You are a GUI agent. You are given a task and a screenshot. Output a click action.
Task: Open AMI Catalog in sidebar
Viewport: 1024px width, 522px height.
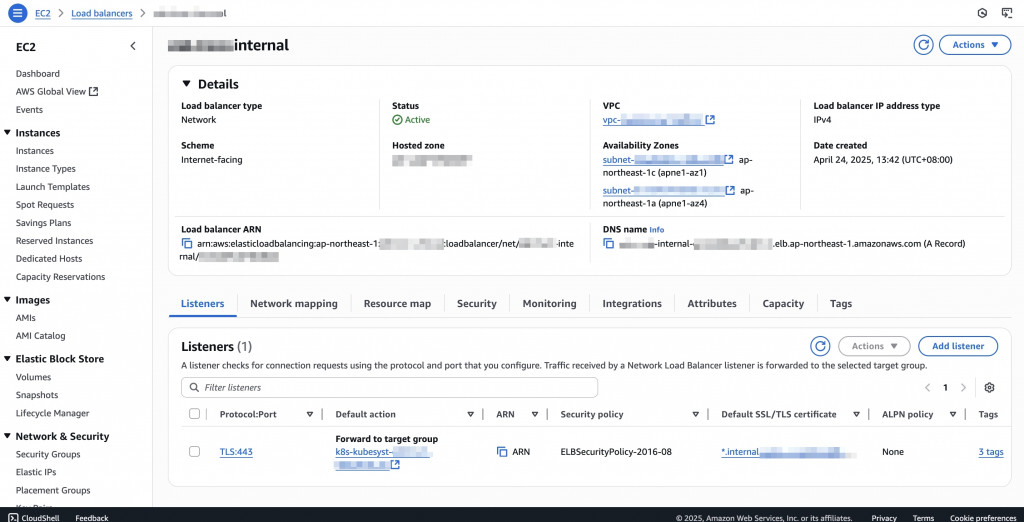coord(40,336)
